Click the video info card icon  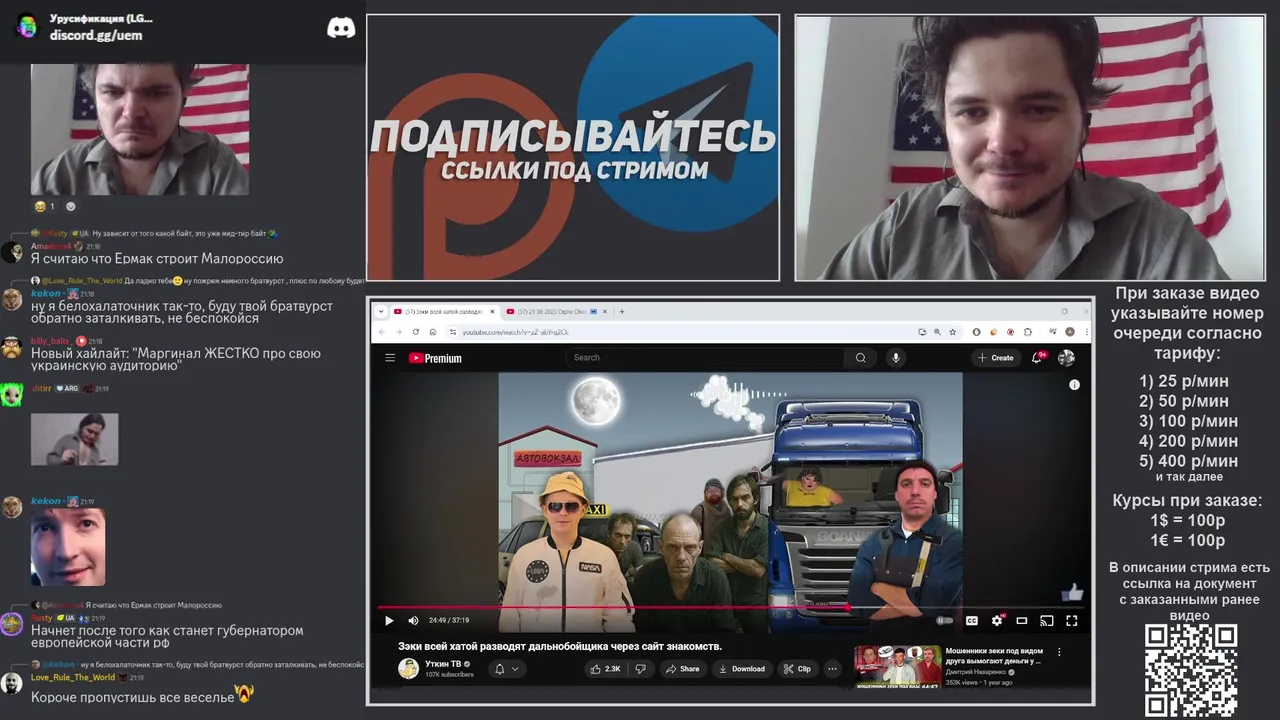1074,384
